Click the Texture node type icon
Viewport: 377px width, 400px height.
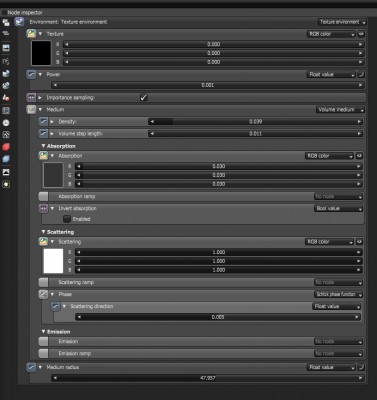31,34
